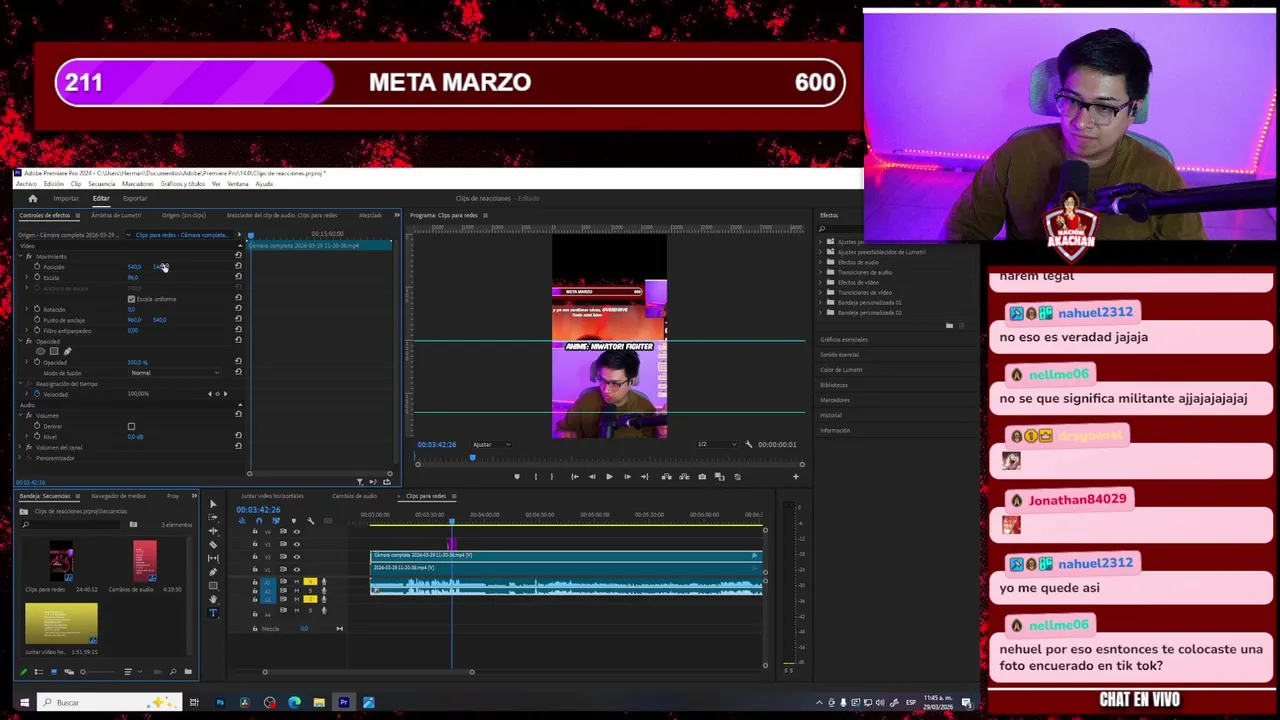Open the Archivo menu

coord(26,184)
